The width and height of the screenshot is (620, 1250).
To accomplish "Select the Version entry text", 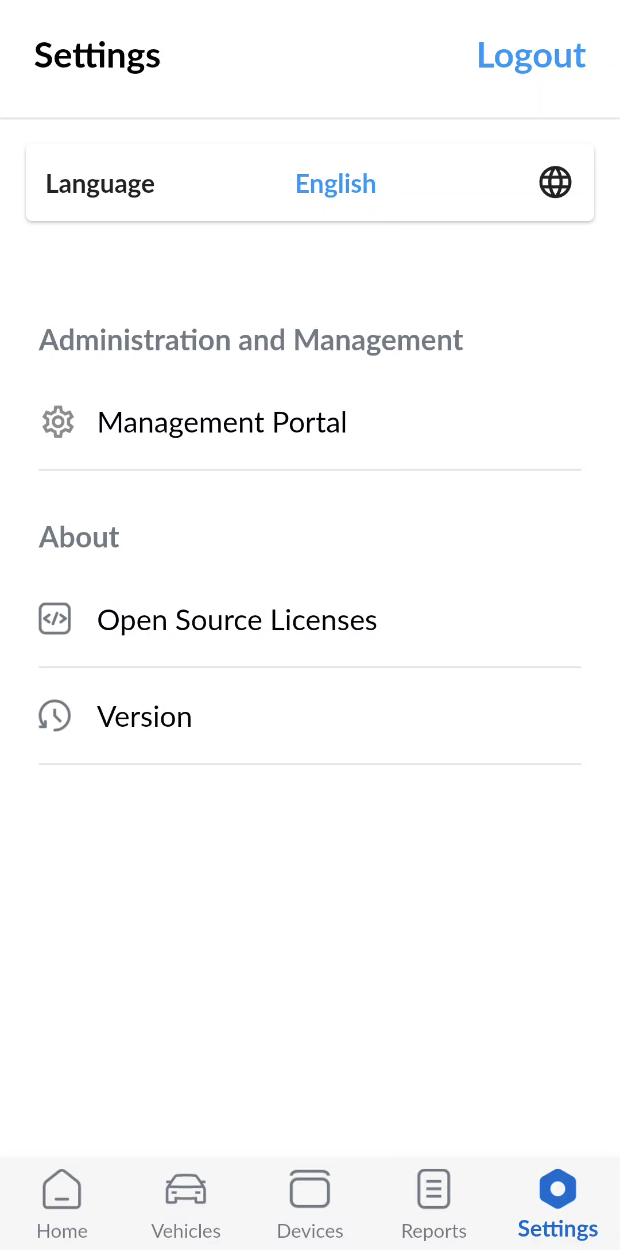I will (x=145, y=717).
